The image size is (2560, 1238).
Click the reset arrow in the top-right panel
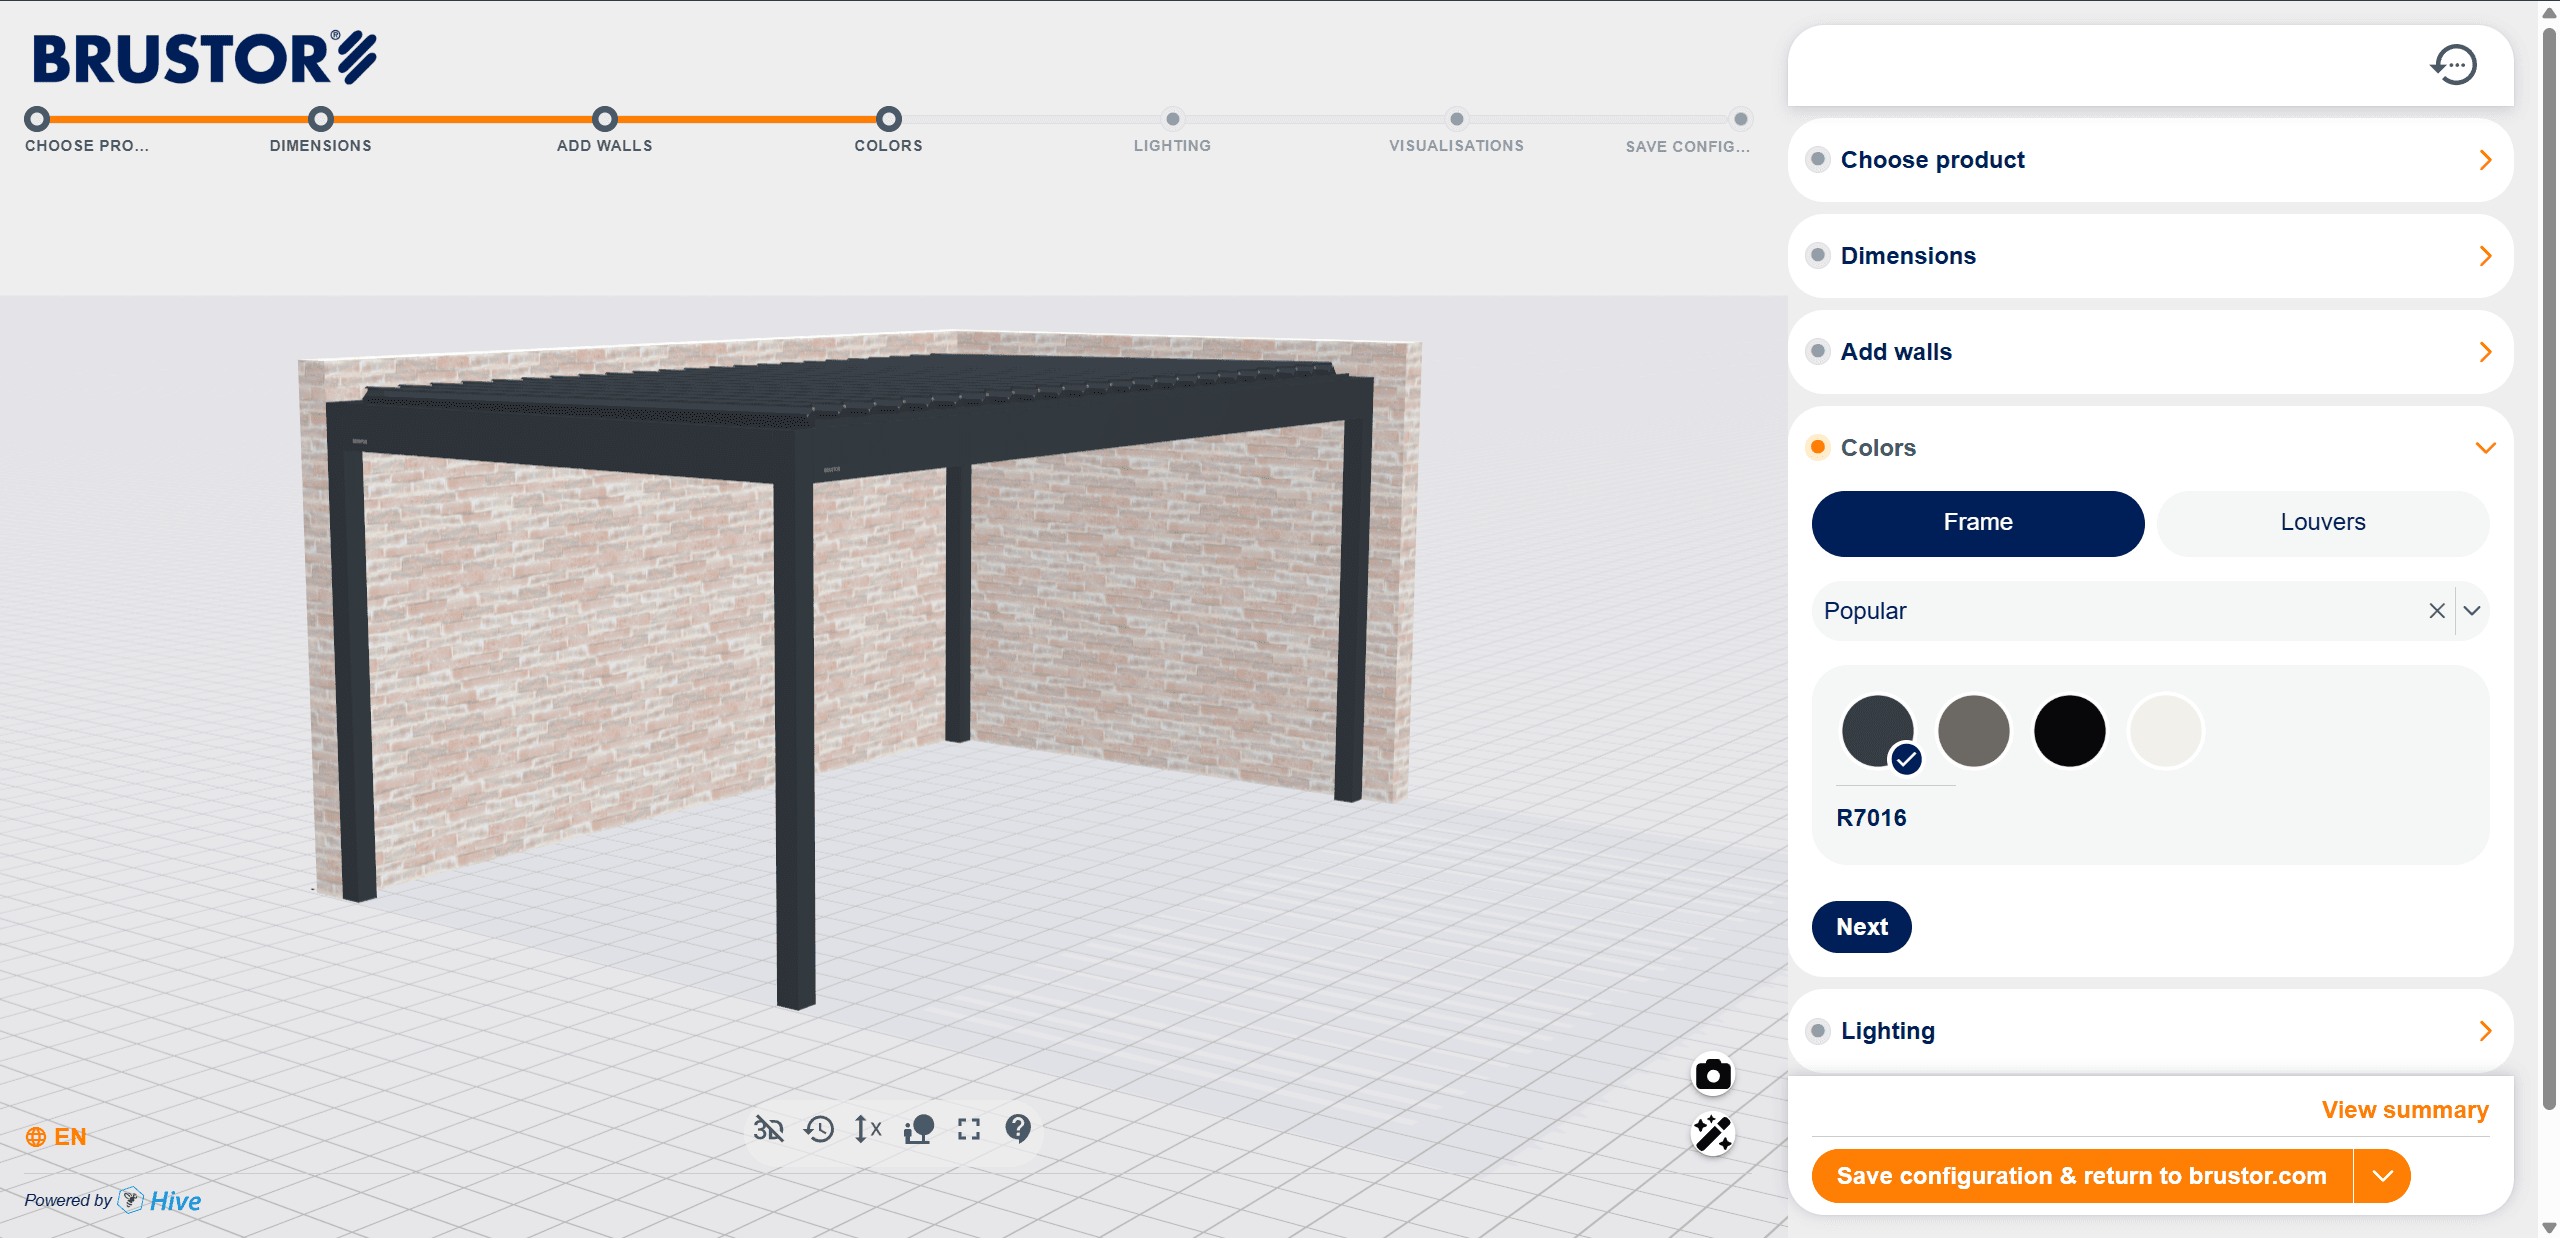[x=2455, y=64]
